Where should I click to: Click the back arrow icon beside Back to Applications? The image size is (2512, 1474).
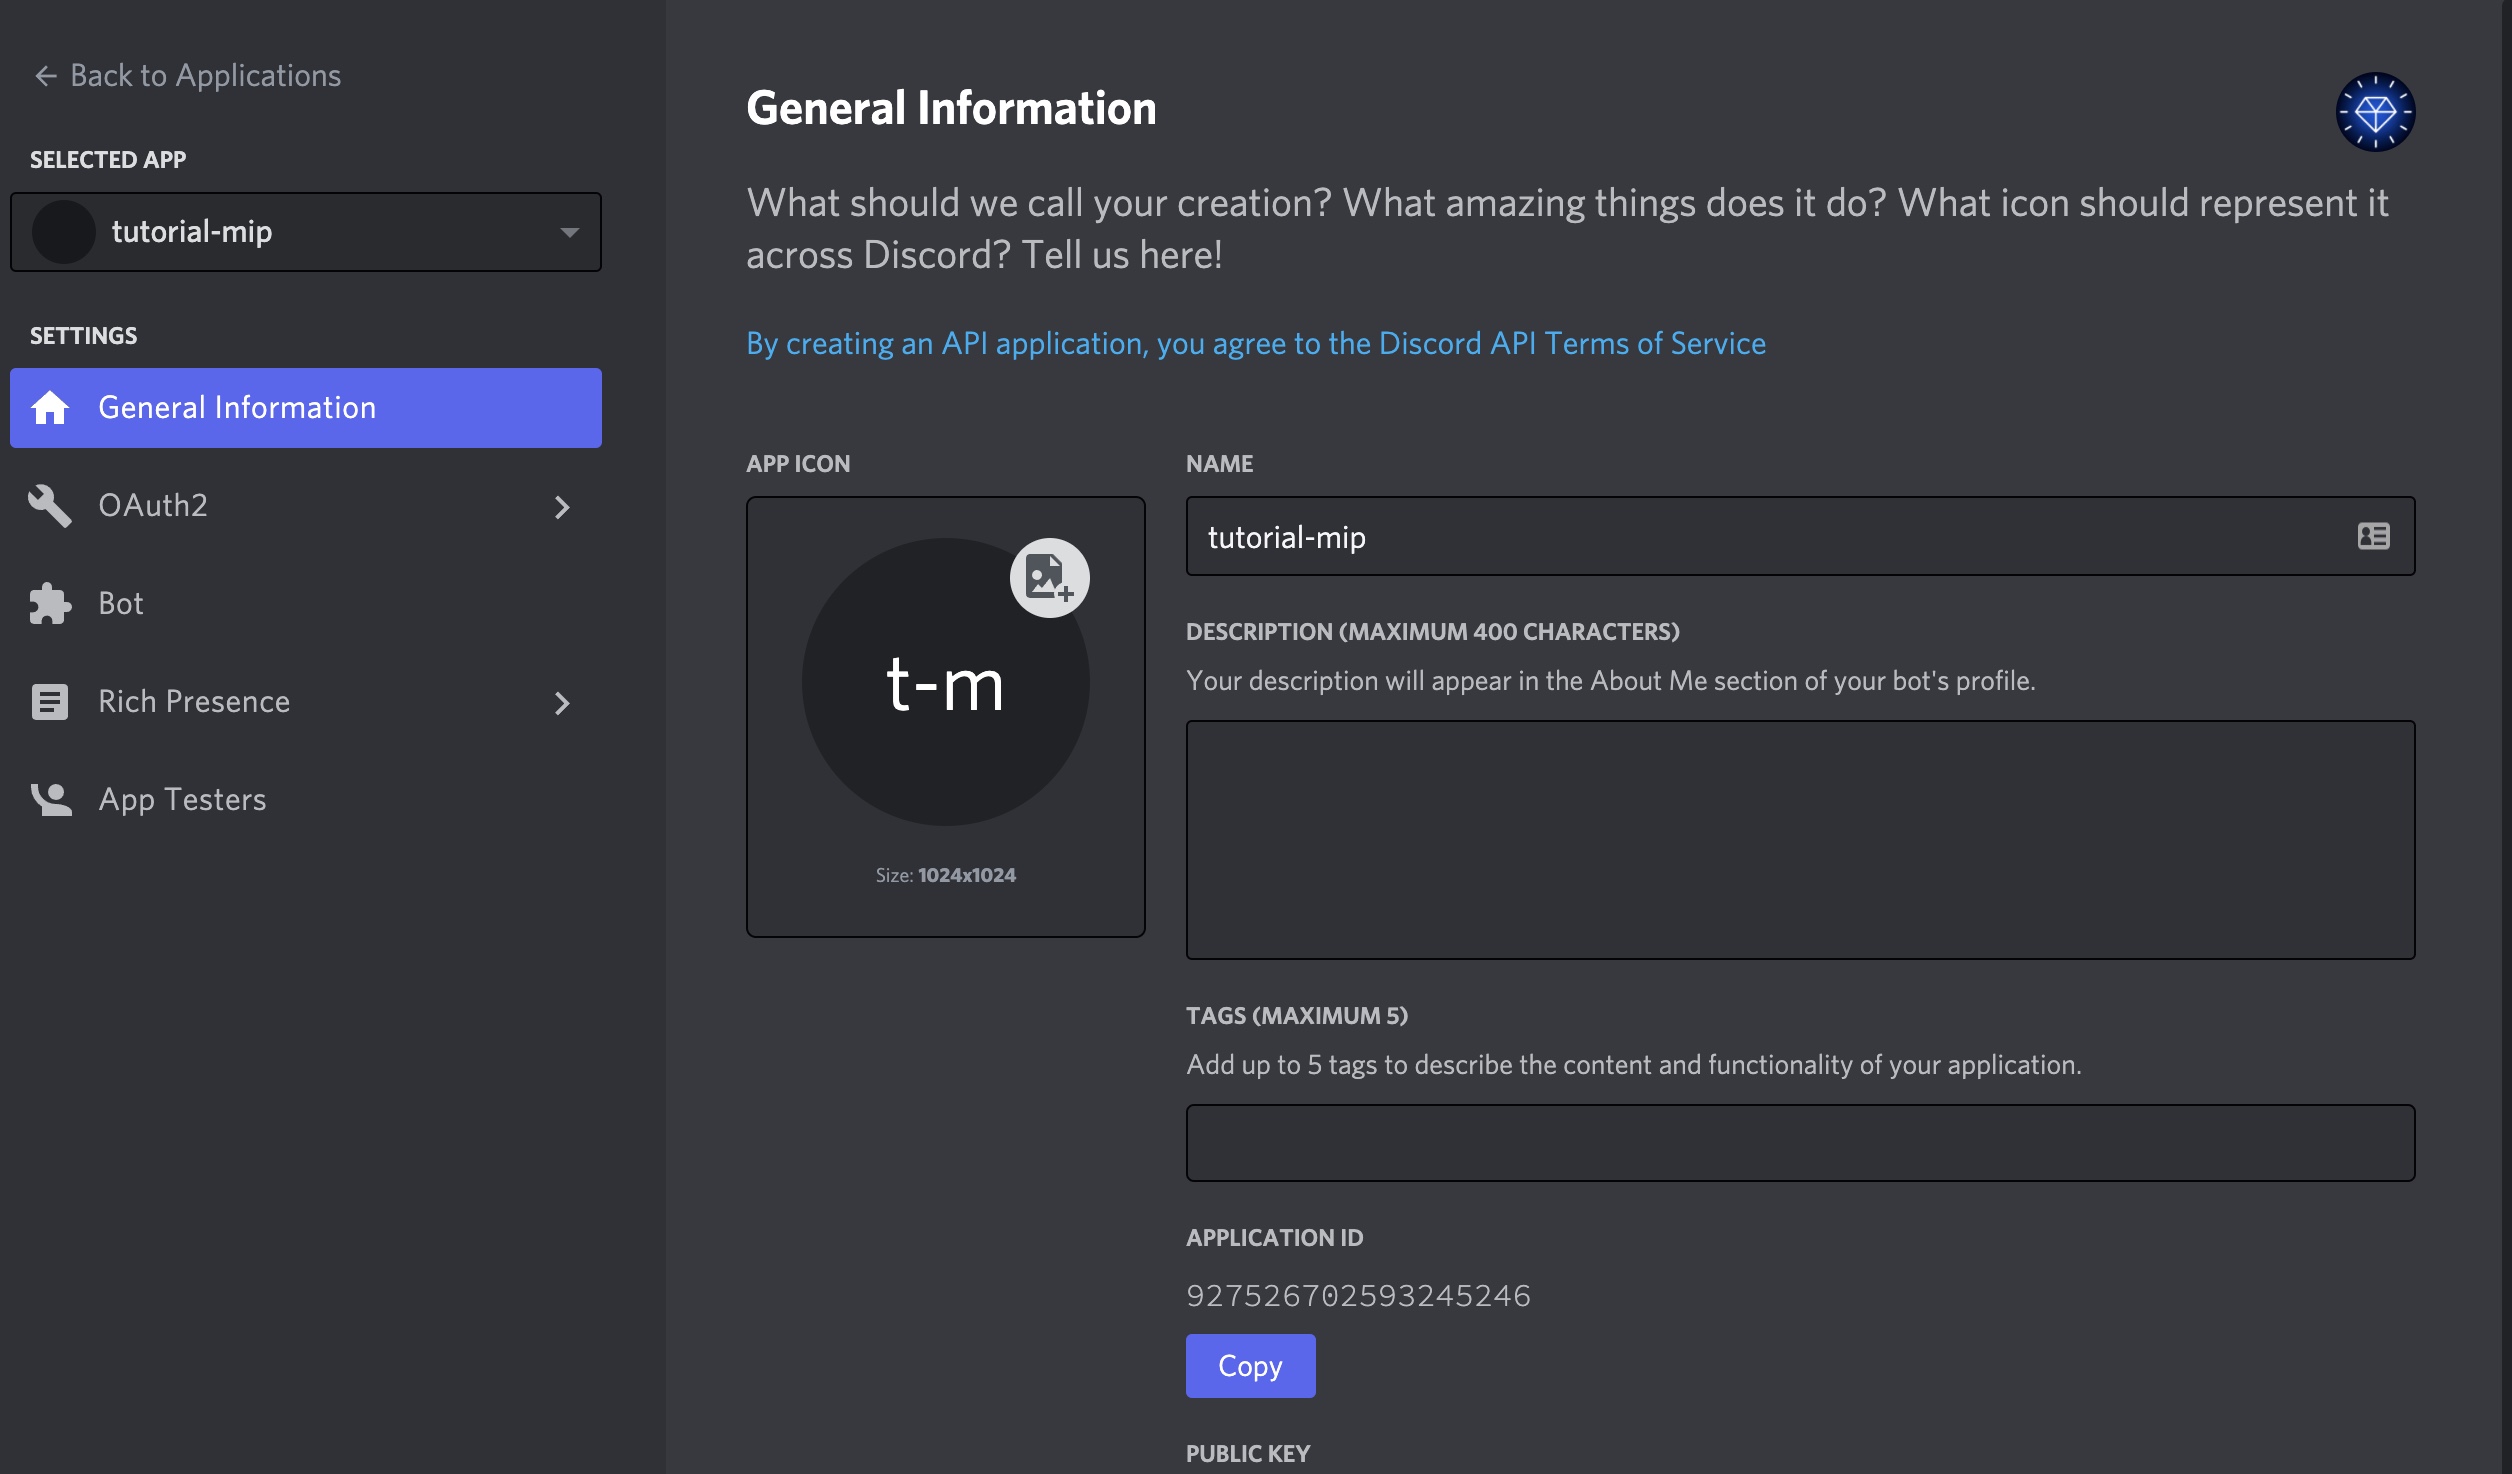pos(45,76)
